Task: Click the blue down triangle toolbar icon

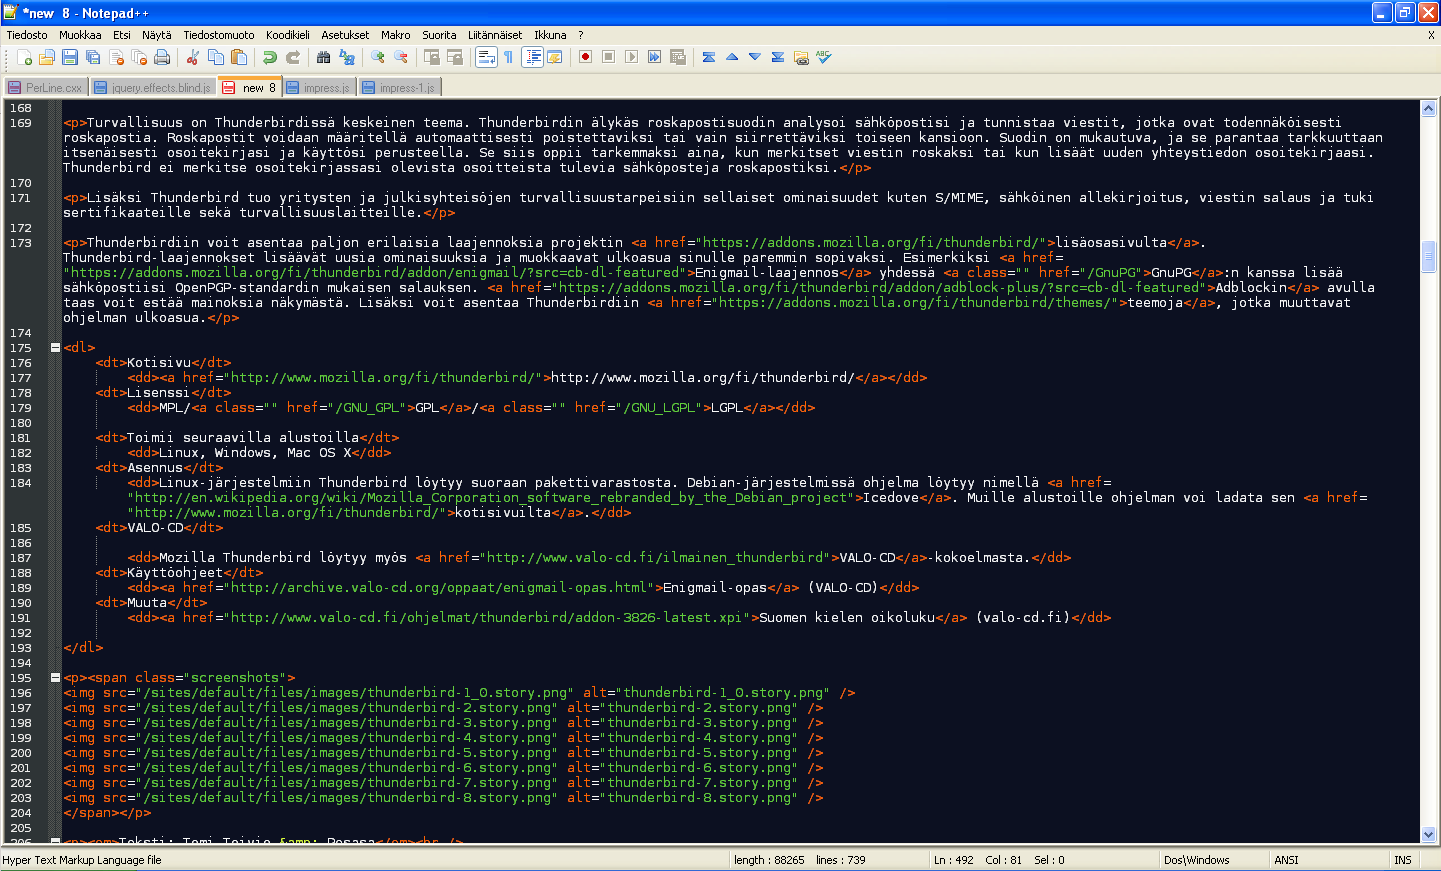Action: click(755, 57)
